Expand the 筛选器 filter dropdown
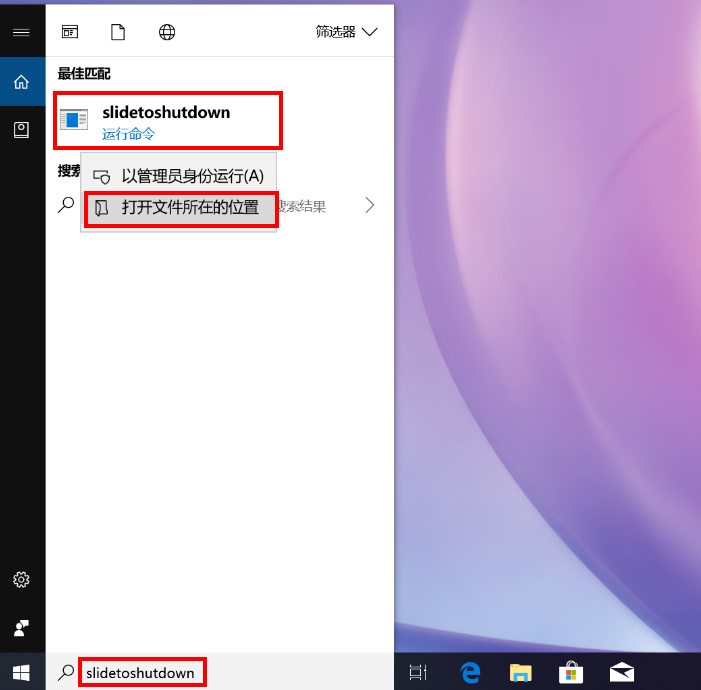Viewport: 701px width, 690px height. tap(346, 32)
